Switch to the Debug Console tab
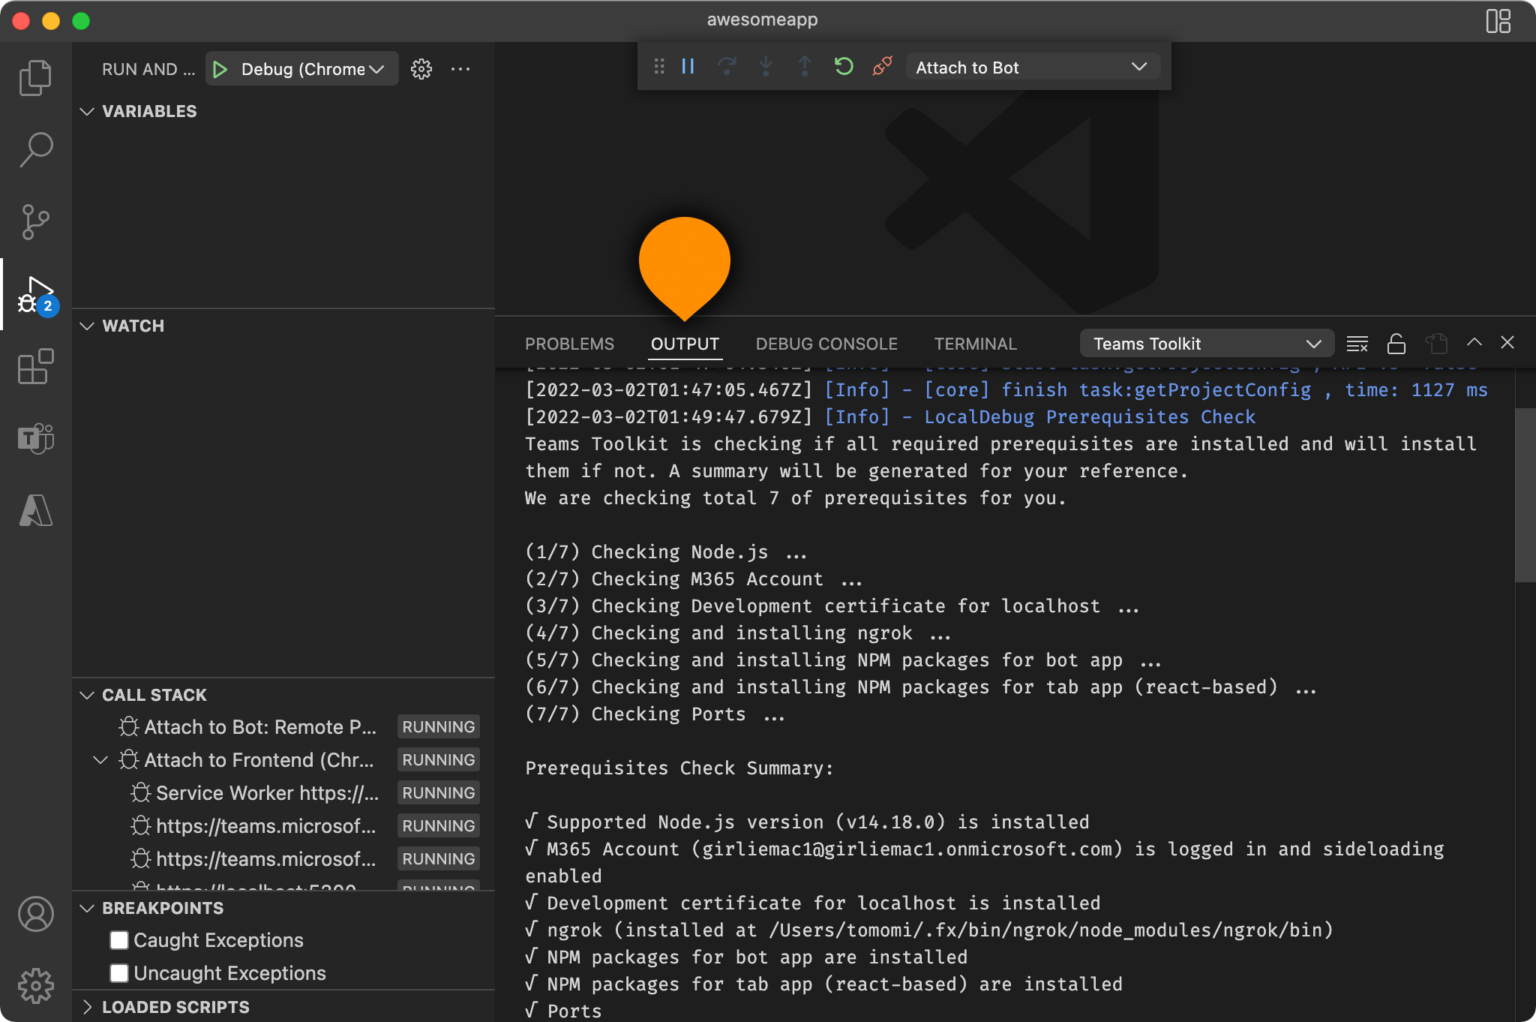The width and height of the screenshot is (1536, 1022). coord(826,344)
